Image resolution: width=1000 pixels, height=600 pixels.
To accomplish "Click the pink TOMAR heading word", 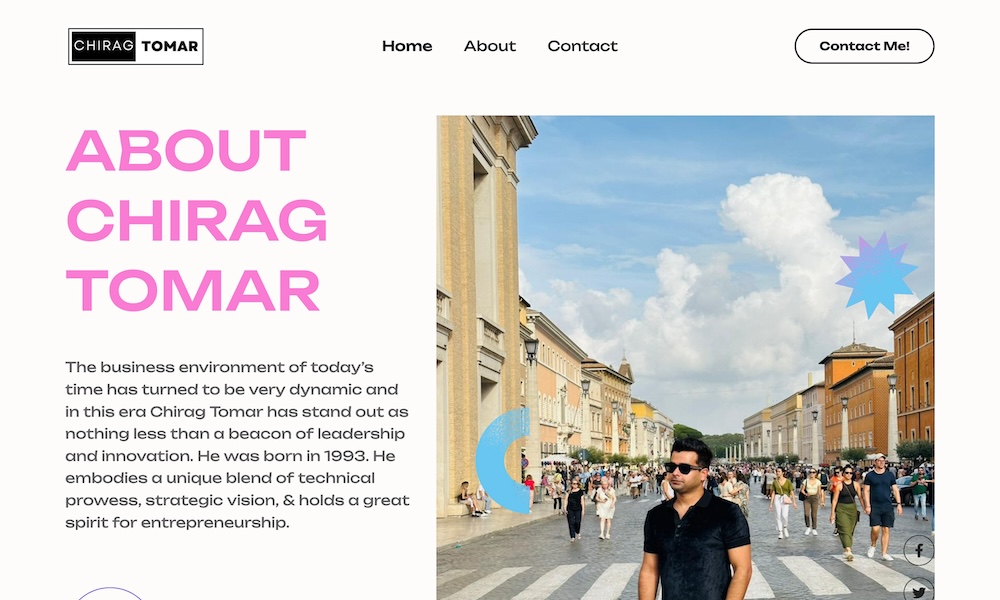I will click(193, 290).
